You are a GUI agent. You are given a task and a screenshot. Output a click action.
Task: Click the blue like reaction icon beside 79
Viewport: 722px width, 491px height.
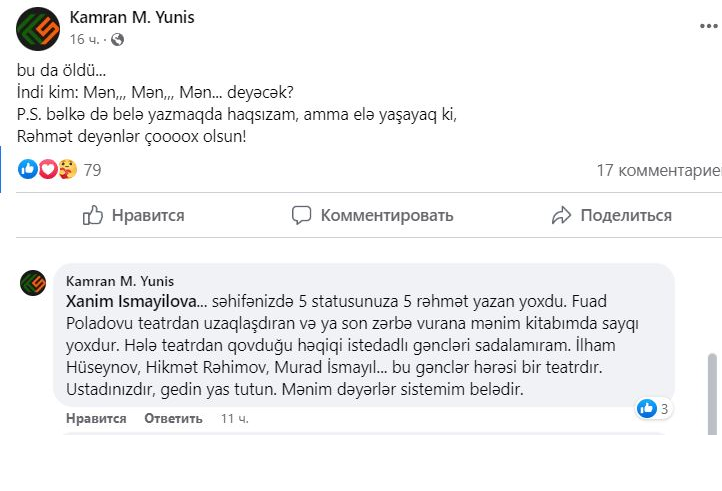(x=28, y=170)
